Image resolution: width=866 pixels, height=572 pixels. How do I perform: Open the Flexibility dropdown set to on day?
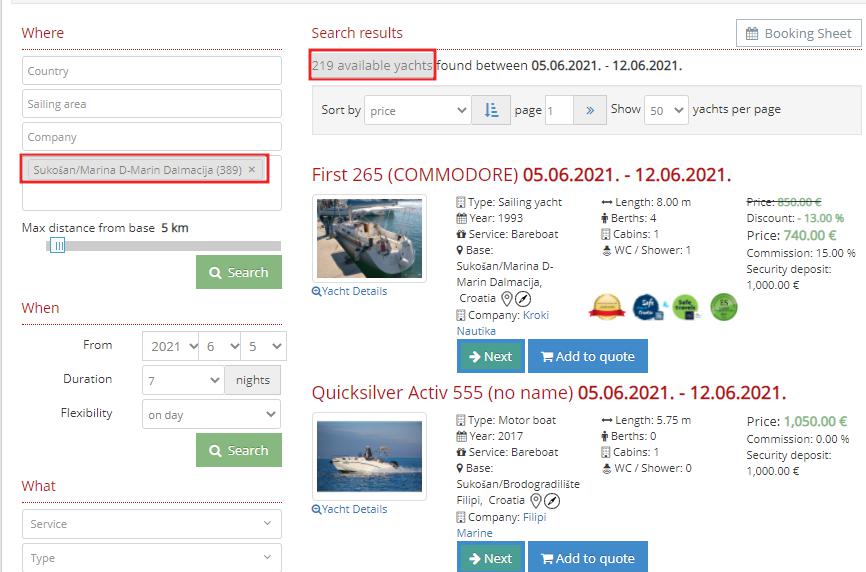(212, 414)
